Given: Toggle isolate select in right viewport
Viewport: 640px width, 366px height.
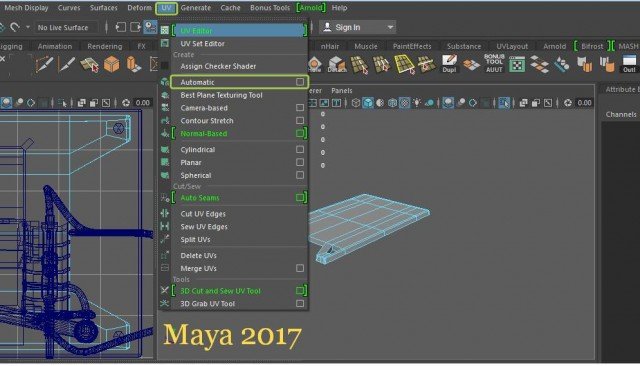Looking at the screenshot, I should point(504,103).
